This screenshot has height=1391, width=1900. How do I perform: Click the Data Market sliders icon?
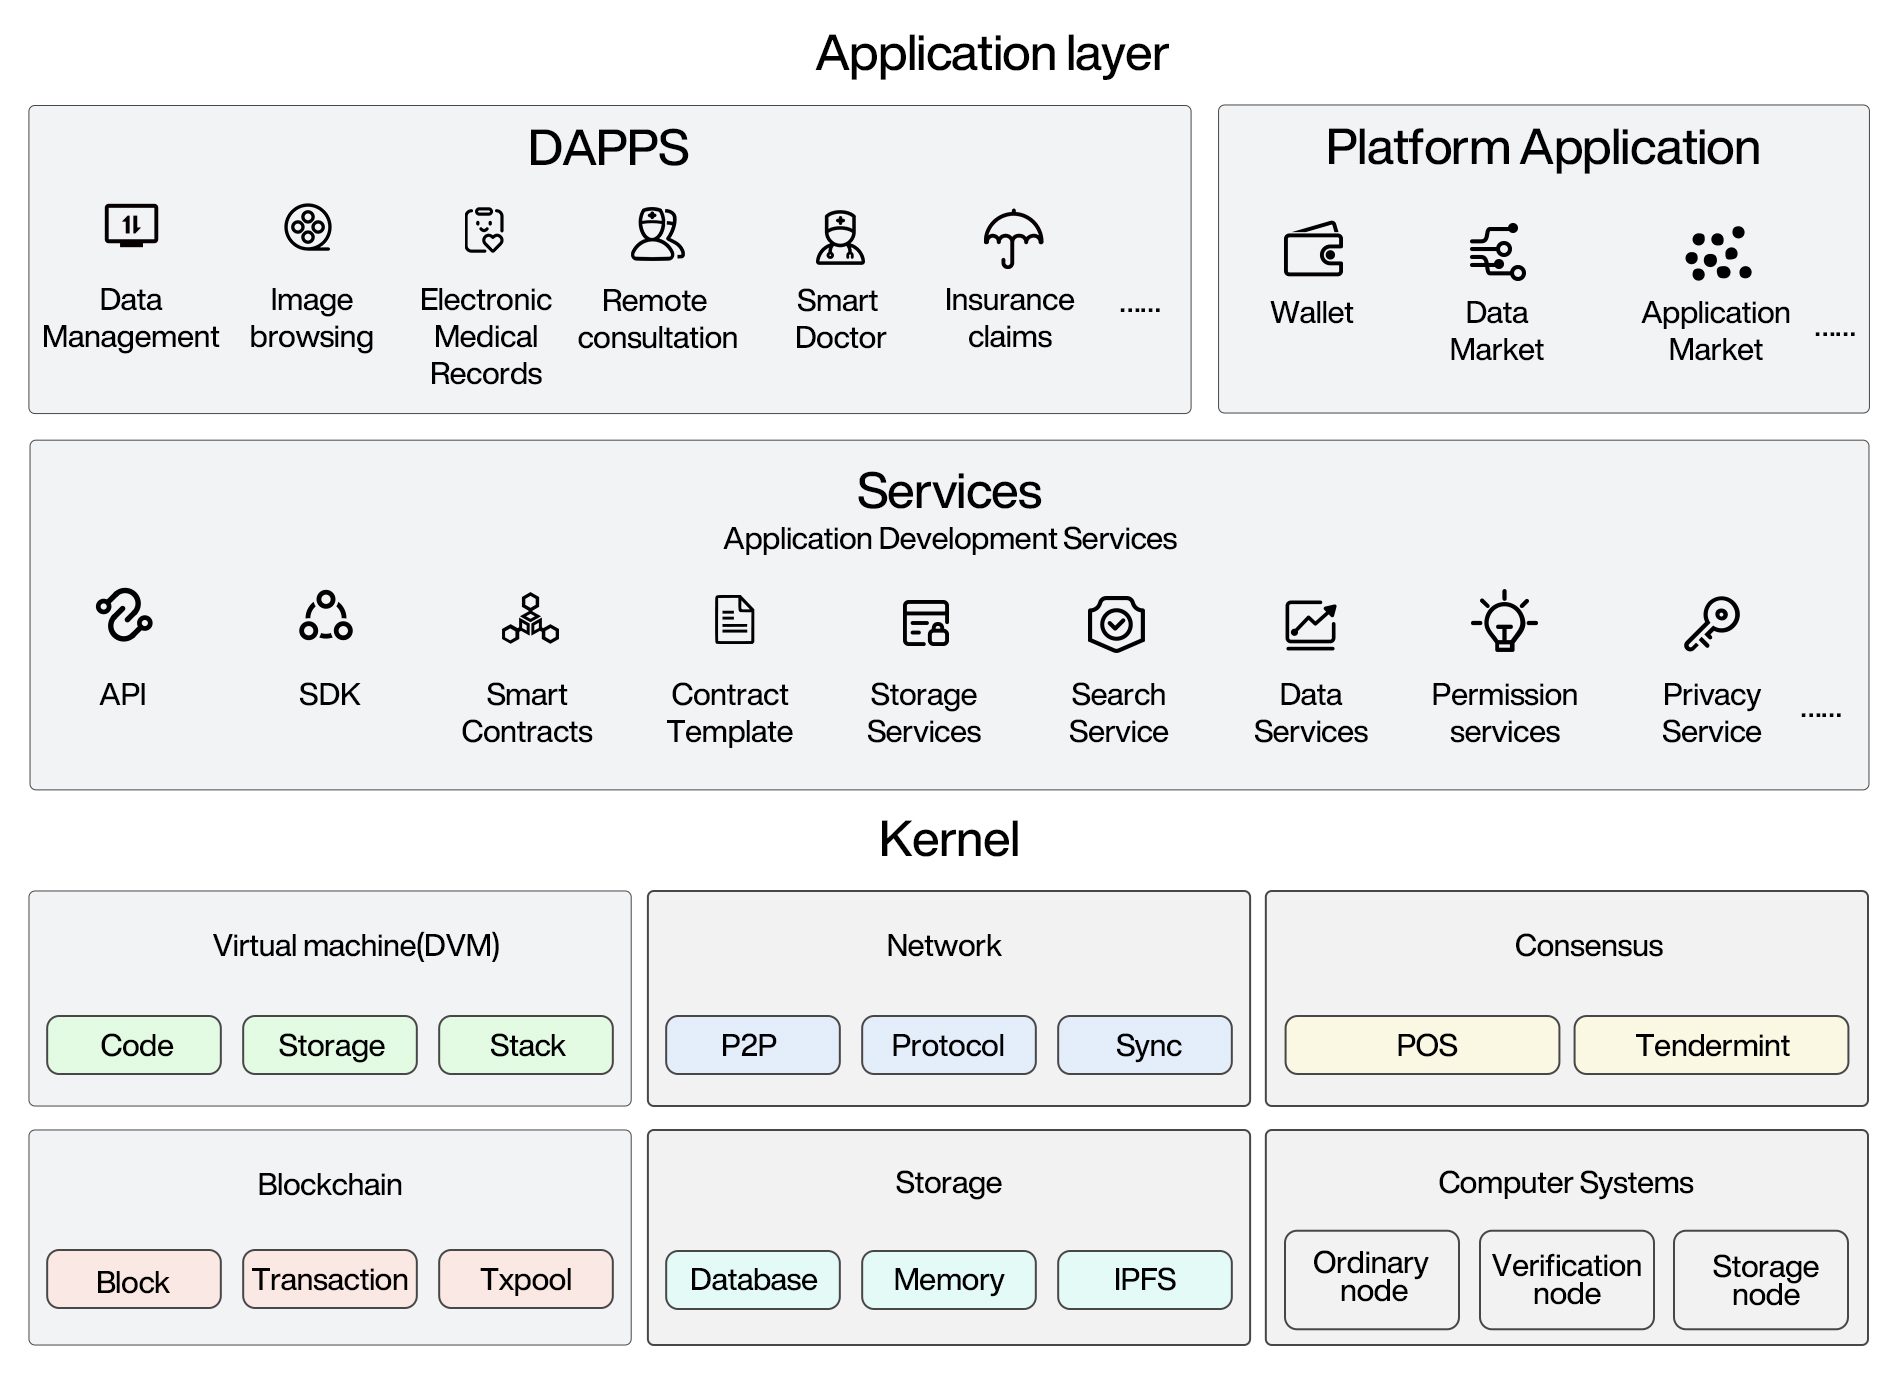coord(1497,251)
